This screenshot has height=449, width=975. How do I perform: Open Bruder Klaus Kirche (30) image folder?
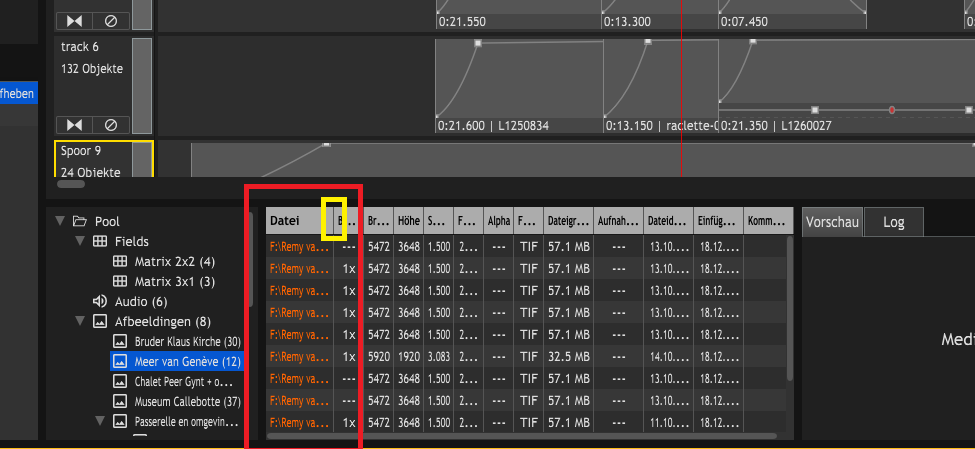176,341
